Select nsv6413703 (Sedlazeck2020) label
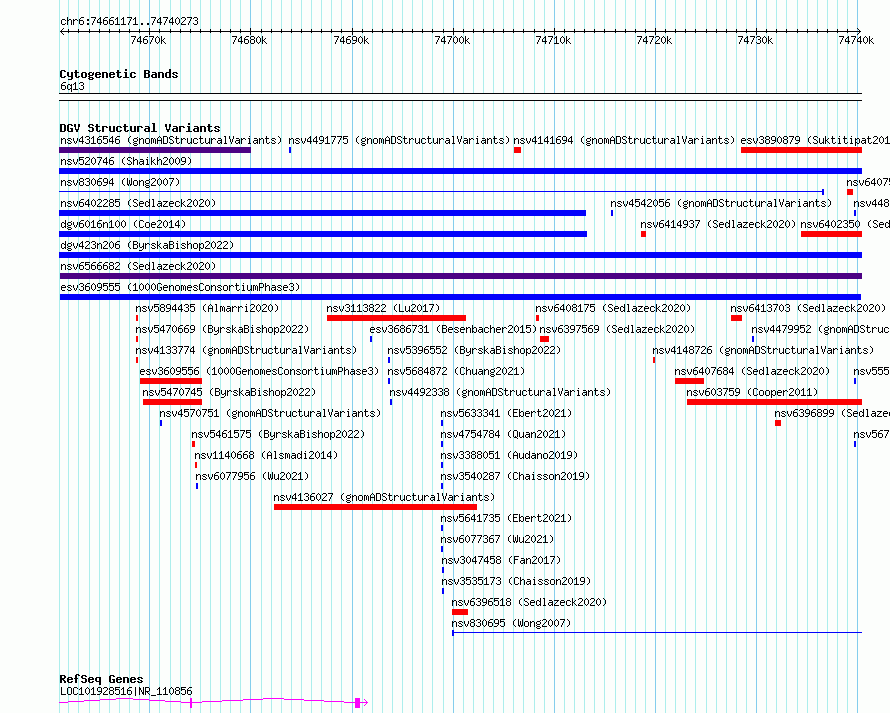This screenshot has width=890, height=713. [x=808, y=308]
